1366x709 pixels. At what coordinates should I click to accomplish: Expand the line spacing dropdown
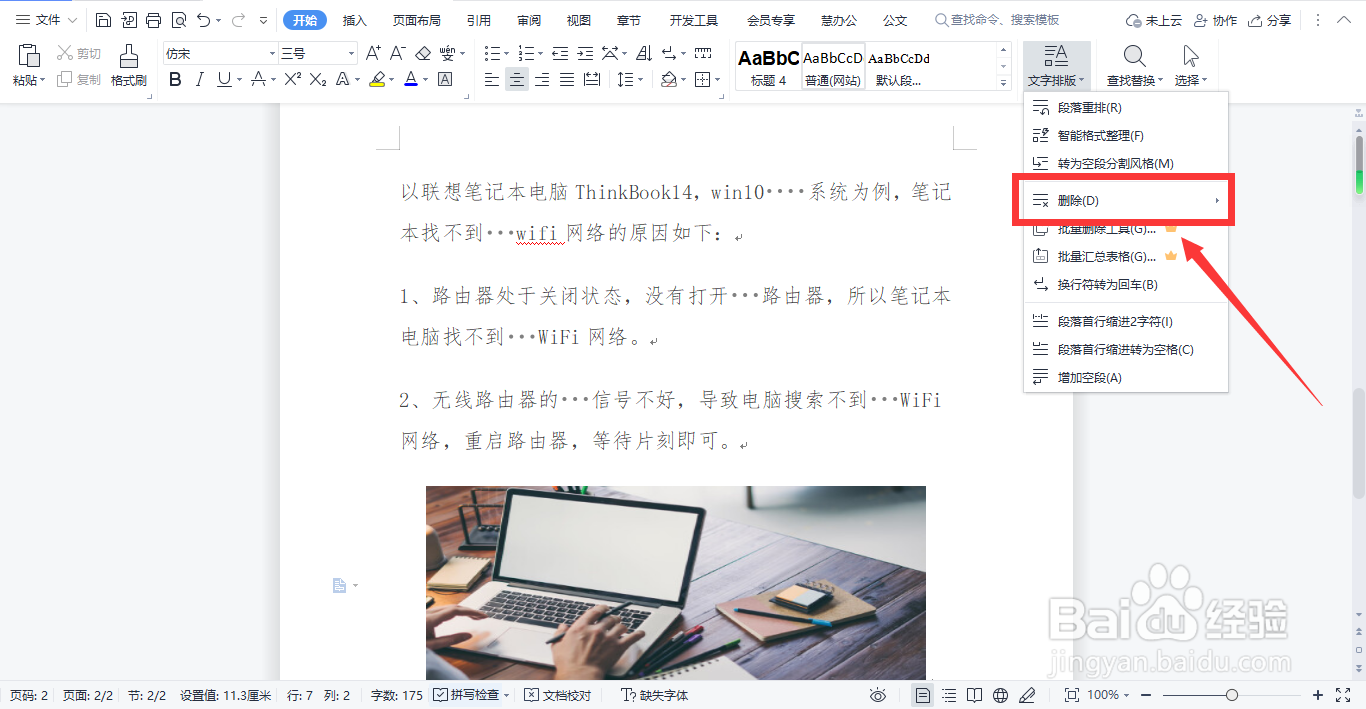tap(640, 80)
